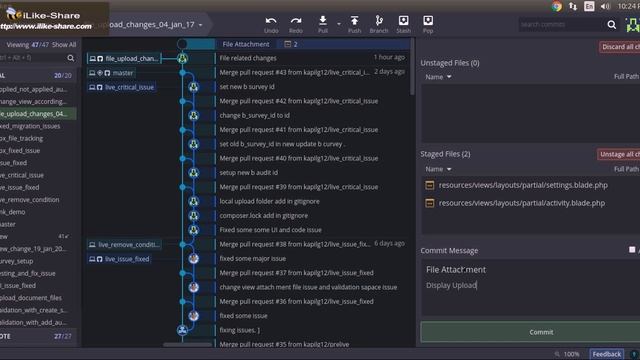The height and width of the screenshot is (360, 640).
Task: Click the fixed some major issue commit avatar
Action: click(x=193, y=259)
